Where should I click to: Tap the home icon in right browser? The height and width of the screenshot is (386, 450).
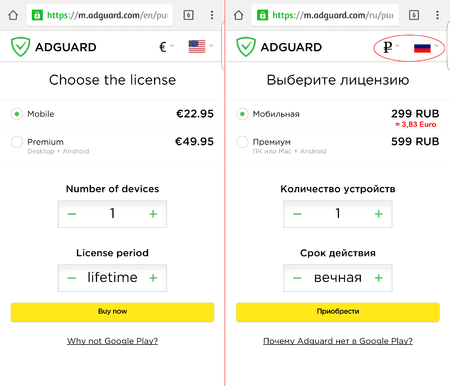(x=238, y=15)
